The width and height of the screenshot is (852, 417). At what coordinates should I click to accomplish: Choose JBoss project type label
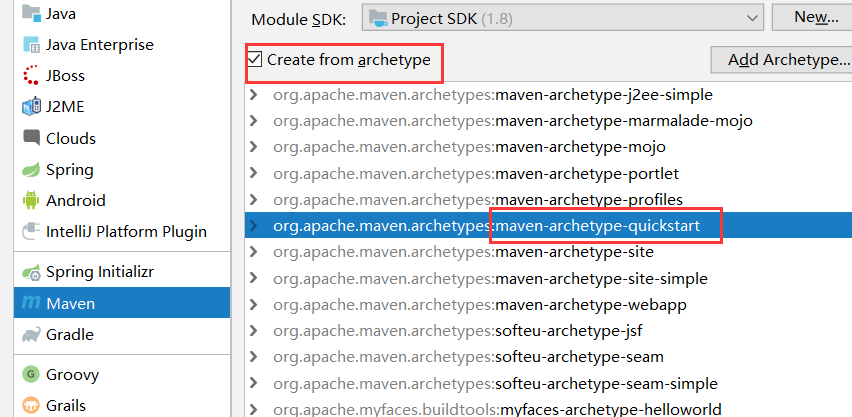[65, 76]
